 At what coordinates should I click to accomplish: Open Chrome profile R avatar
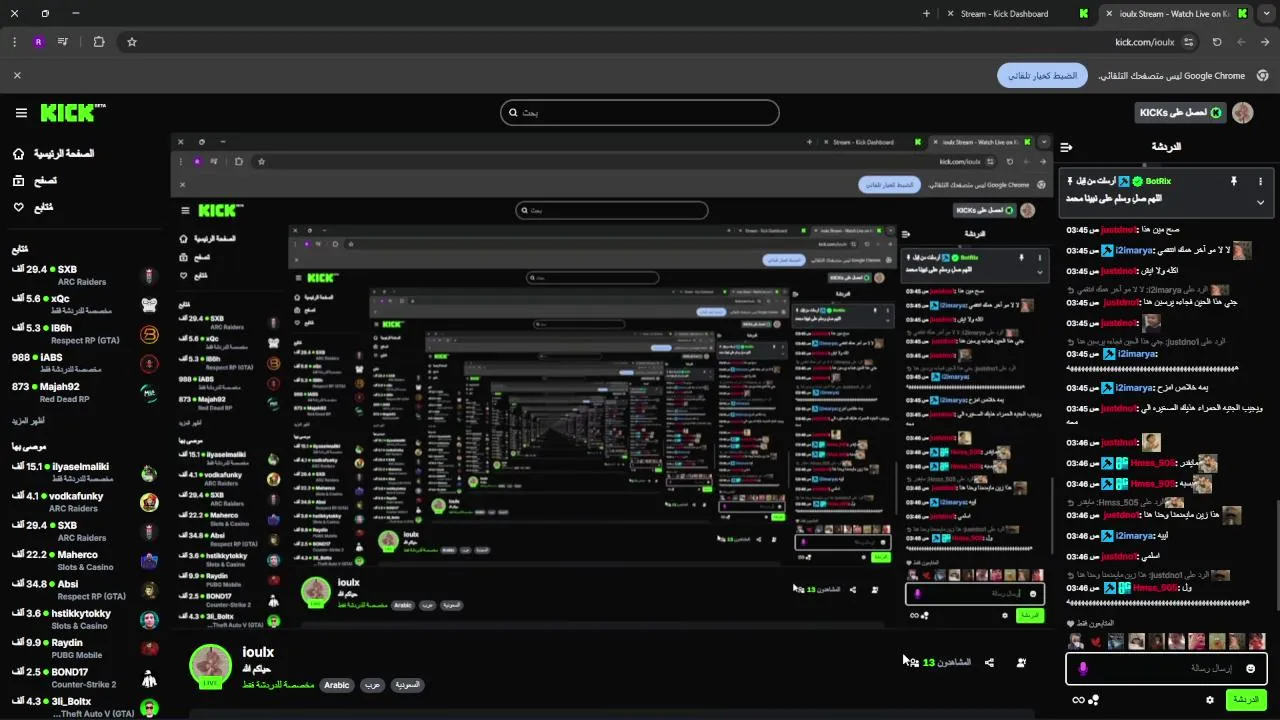click(38, 42)
